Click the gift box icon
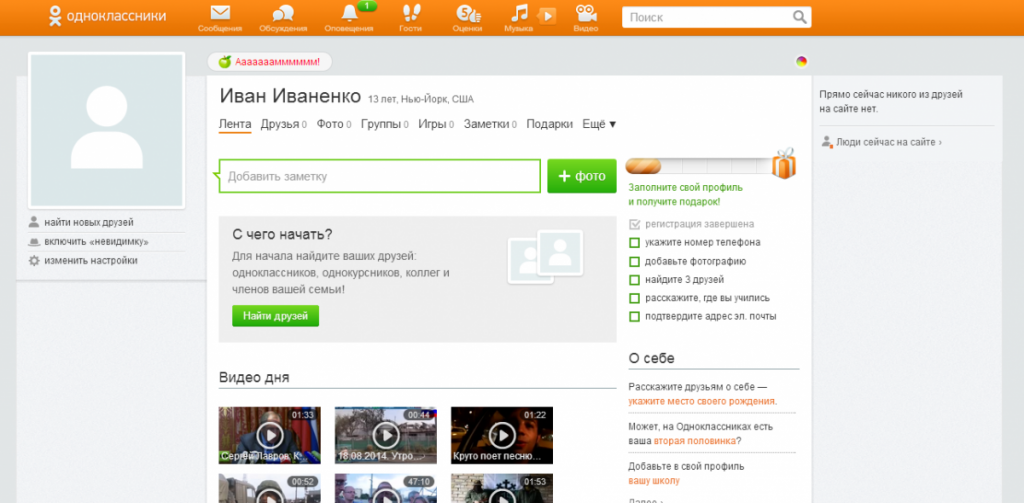Screen dimensions: 1024x503 pyautogui.click(x=784, y=163)
